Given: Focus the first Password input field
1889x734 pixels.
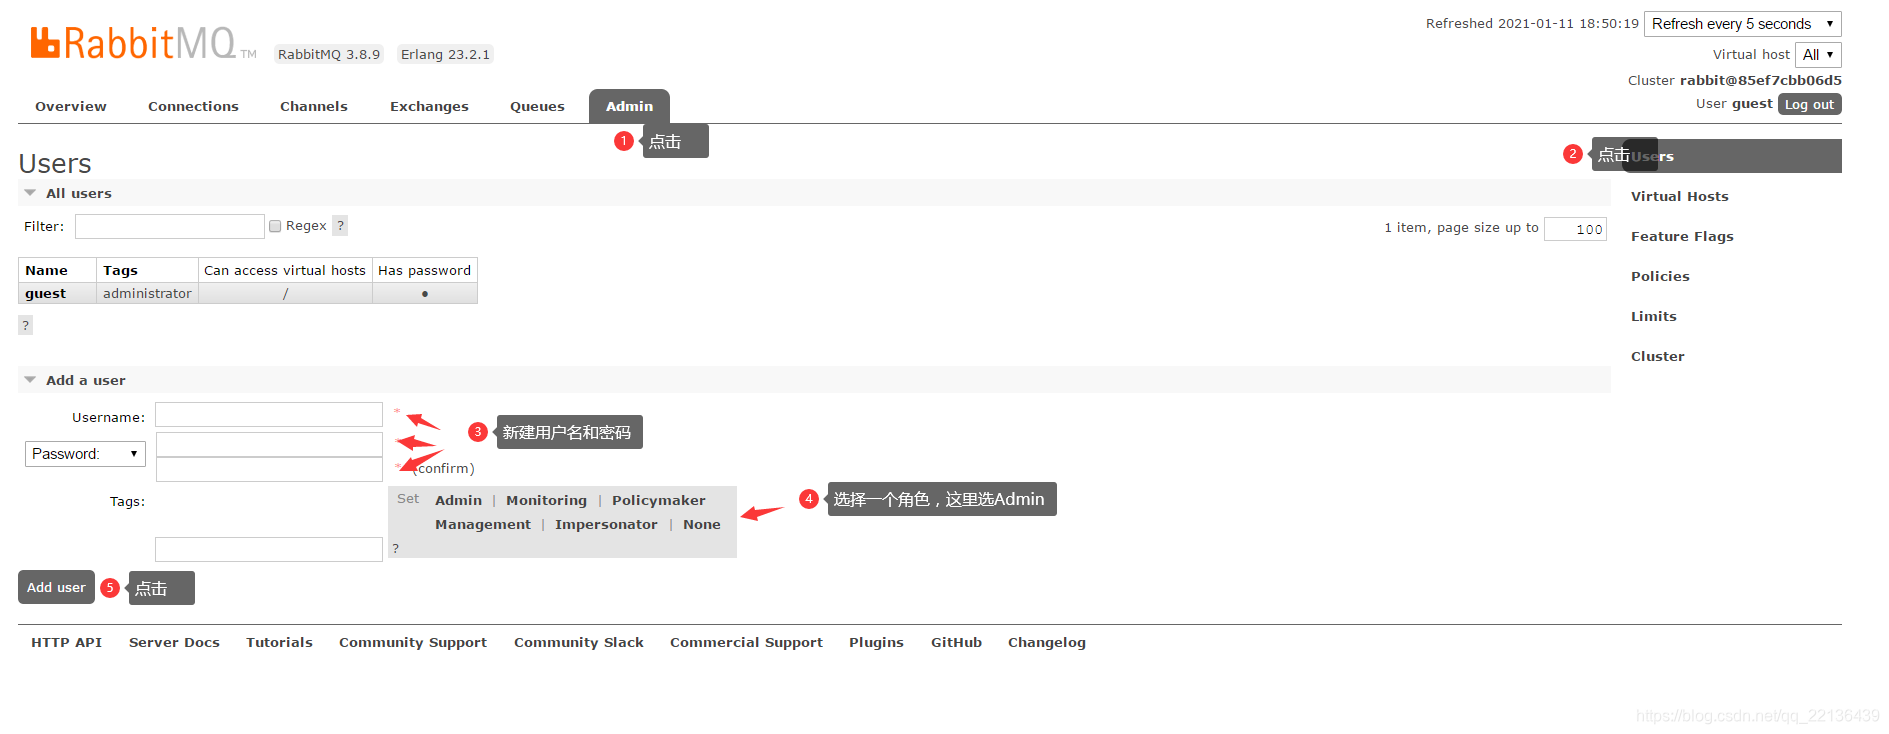Looking at the screenshot, I should [x=269, y=444].
